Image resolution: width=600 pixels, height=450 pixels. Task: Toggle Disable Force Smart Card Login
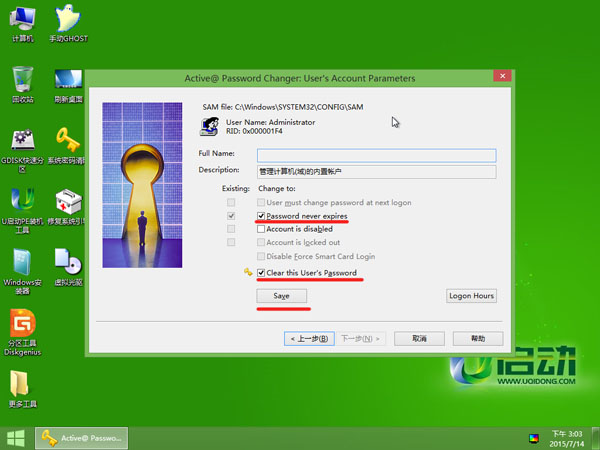(x=261, y=256)
